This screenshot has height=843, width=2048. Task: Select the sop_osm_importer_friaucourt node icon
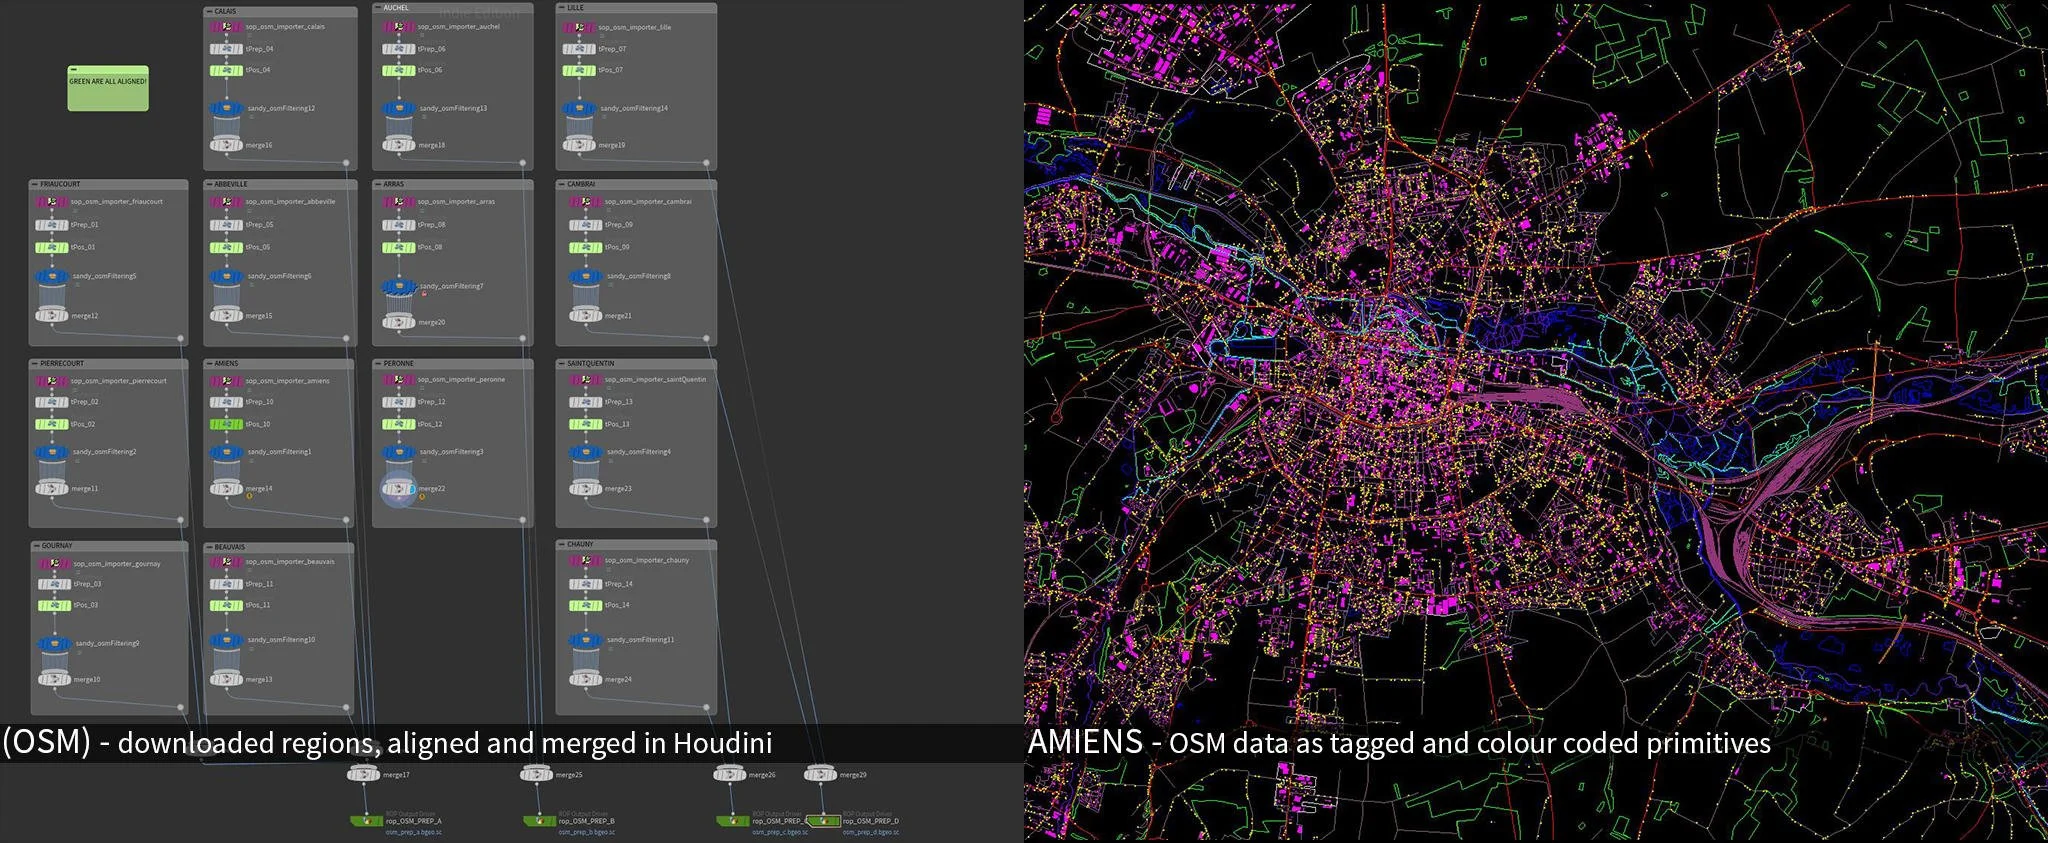click(53, 202)
